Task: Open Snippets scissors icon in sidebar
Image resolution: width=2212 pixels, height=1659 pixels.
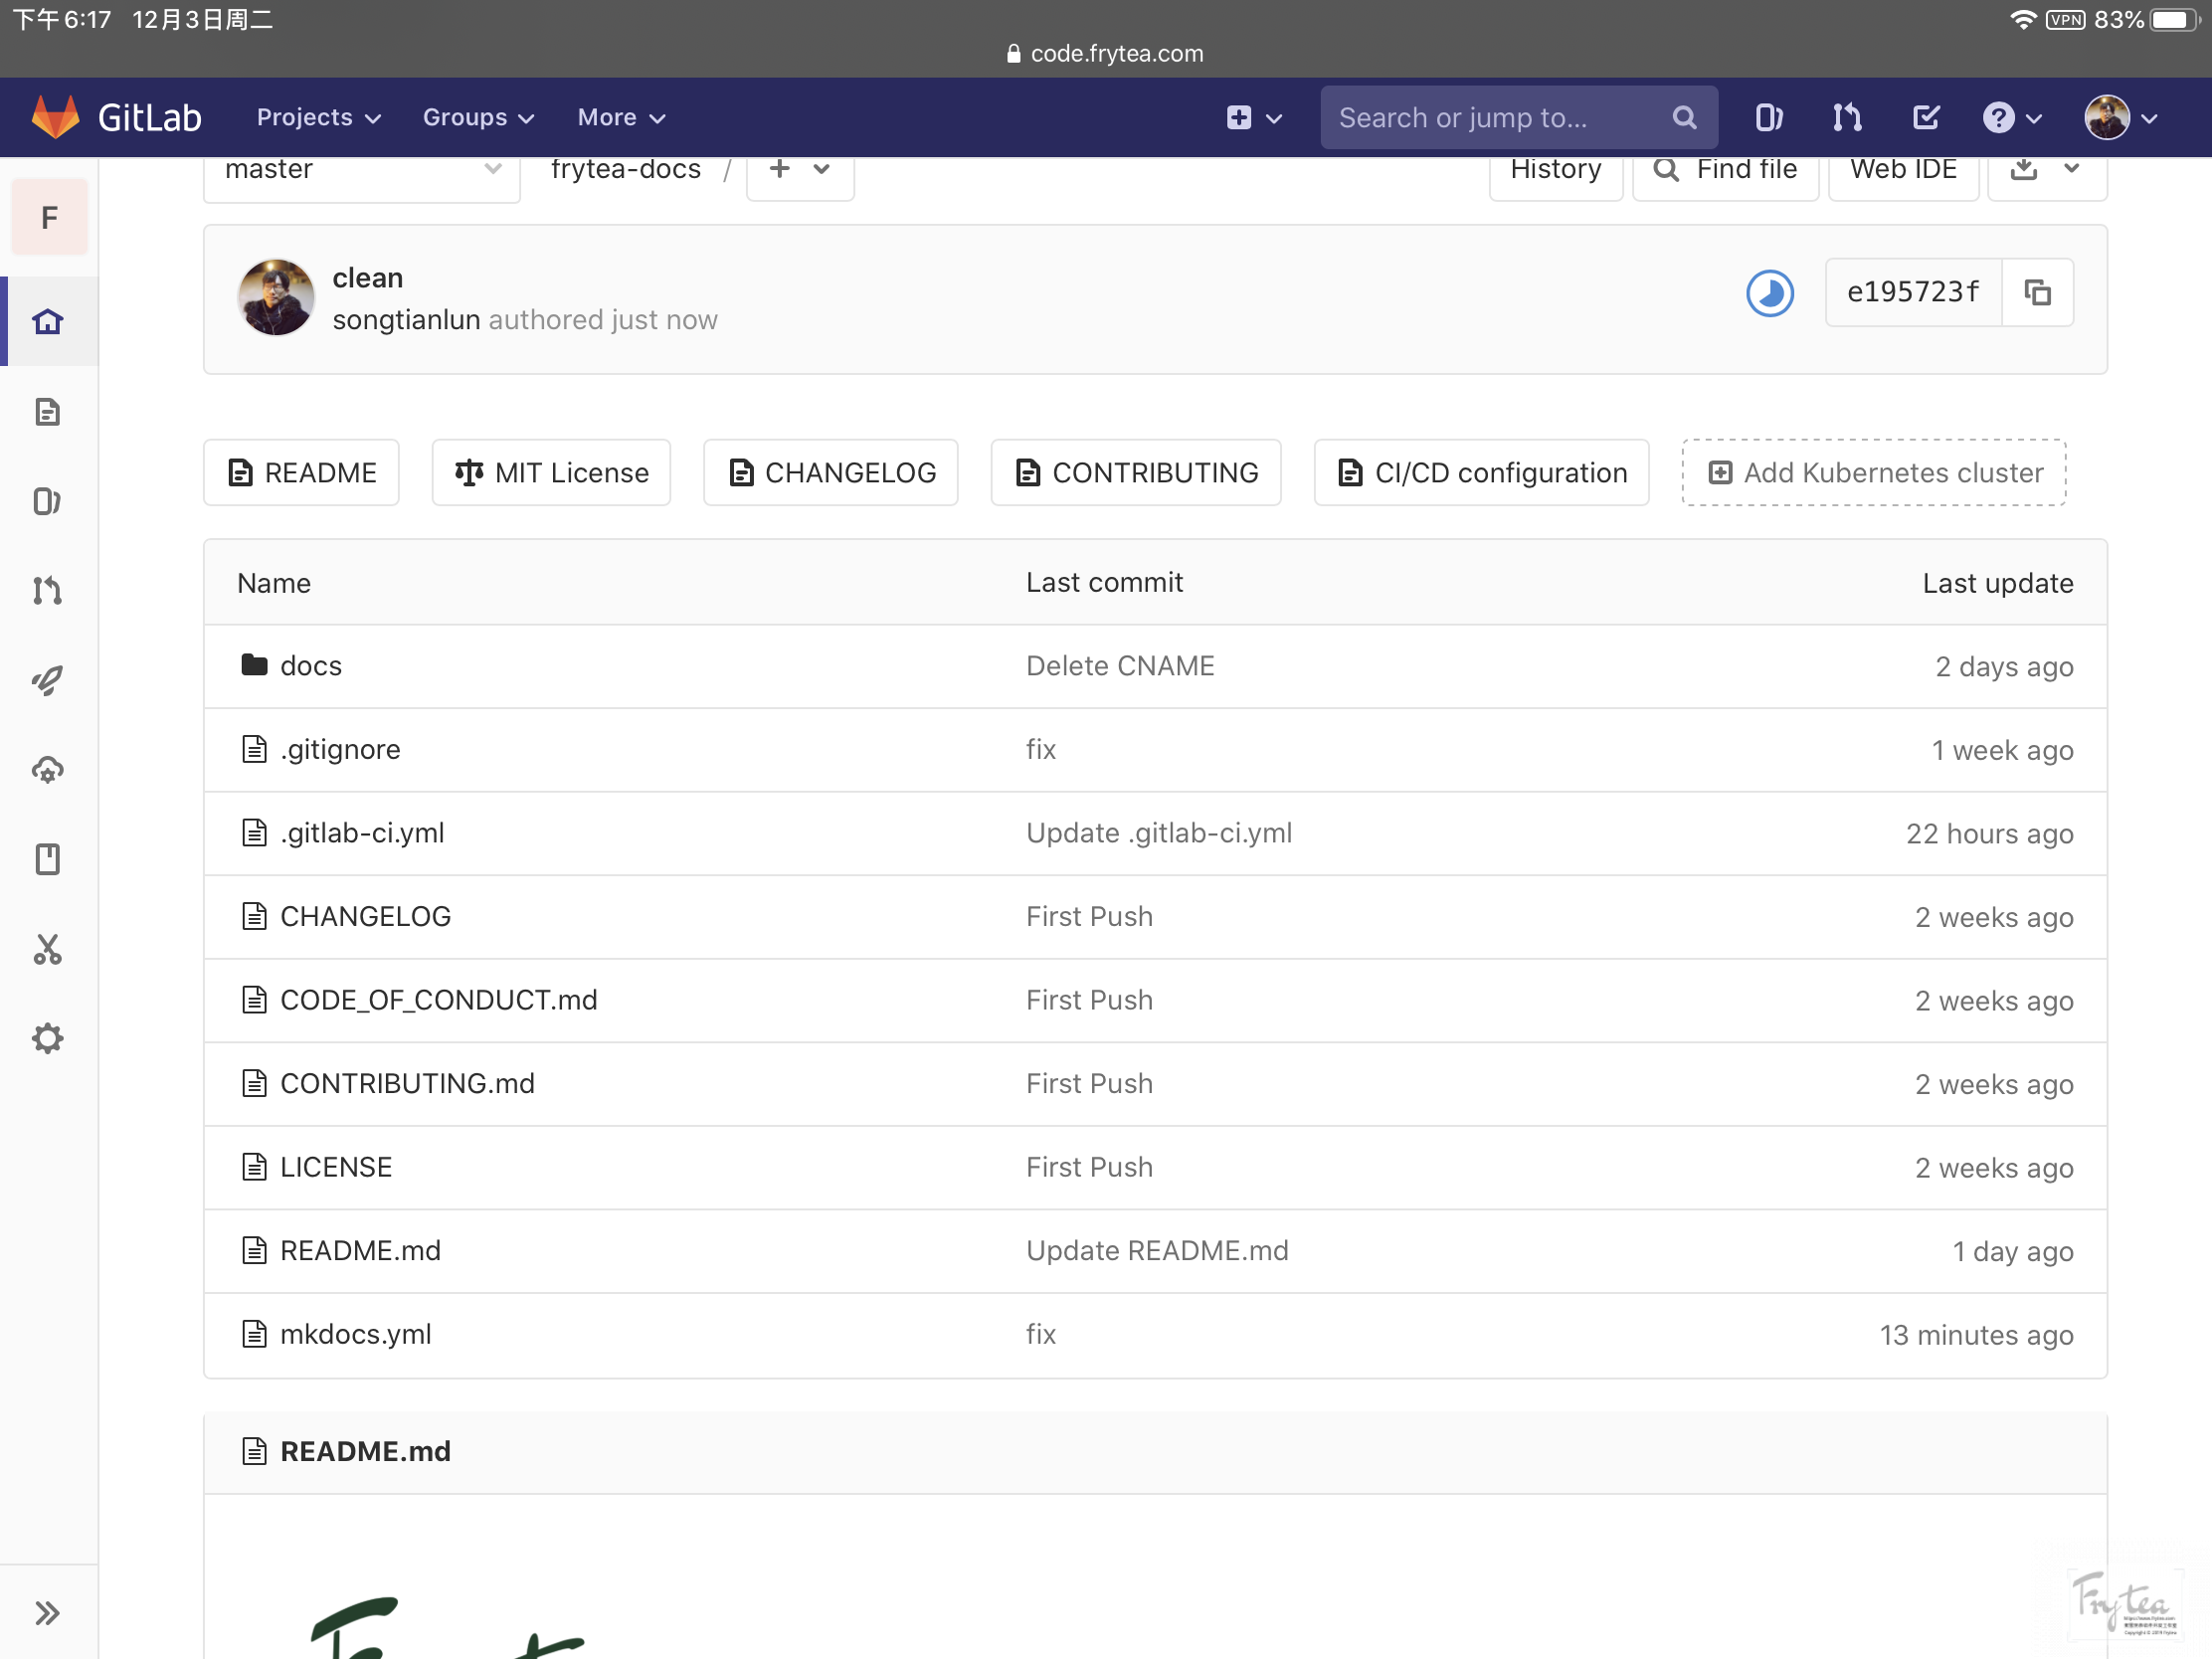Action: tap(47, 949)
